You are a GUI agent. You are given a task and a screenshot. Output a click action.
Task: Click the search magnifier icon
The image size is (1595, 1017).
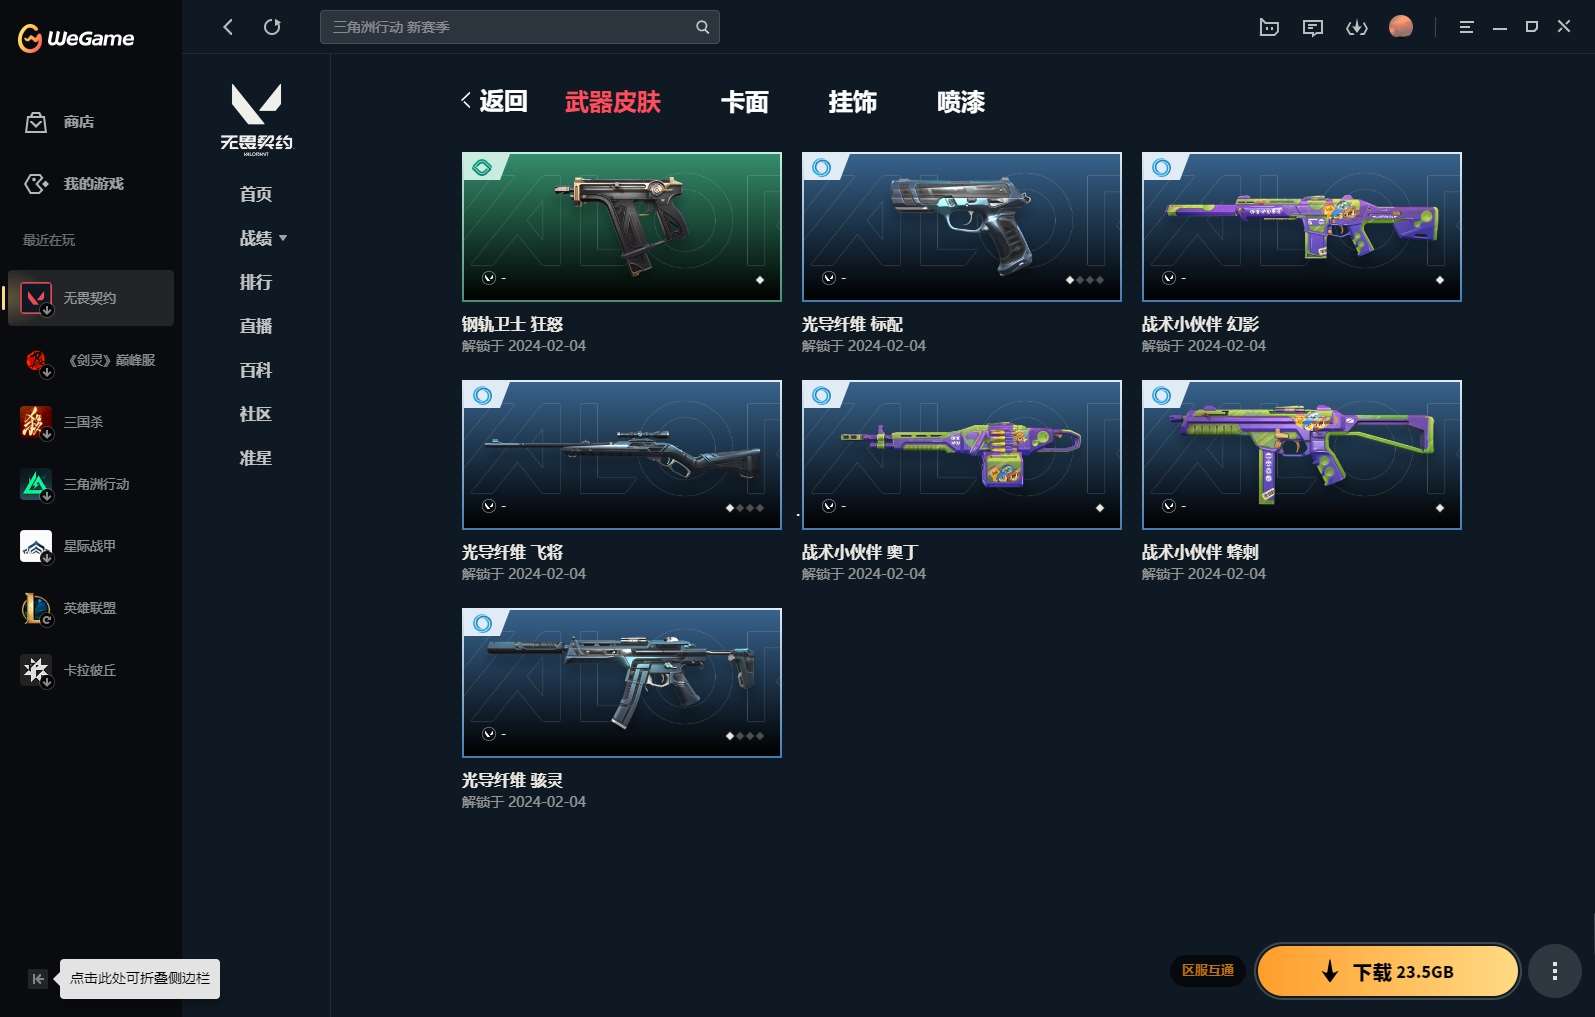click(702, 27)
